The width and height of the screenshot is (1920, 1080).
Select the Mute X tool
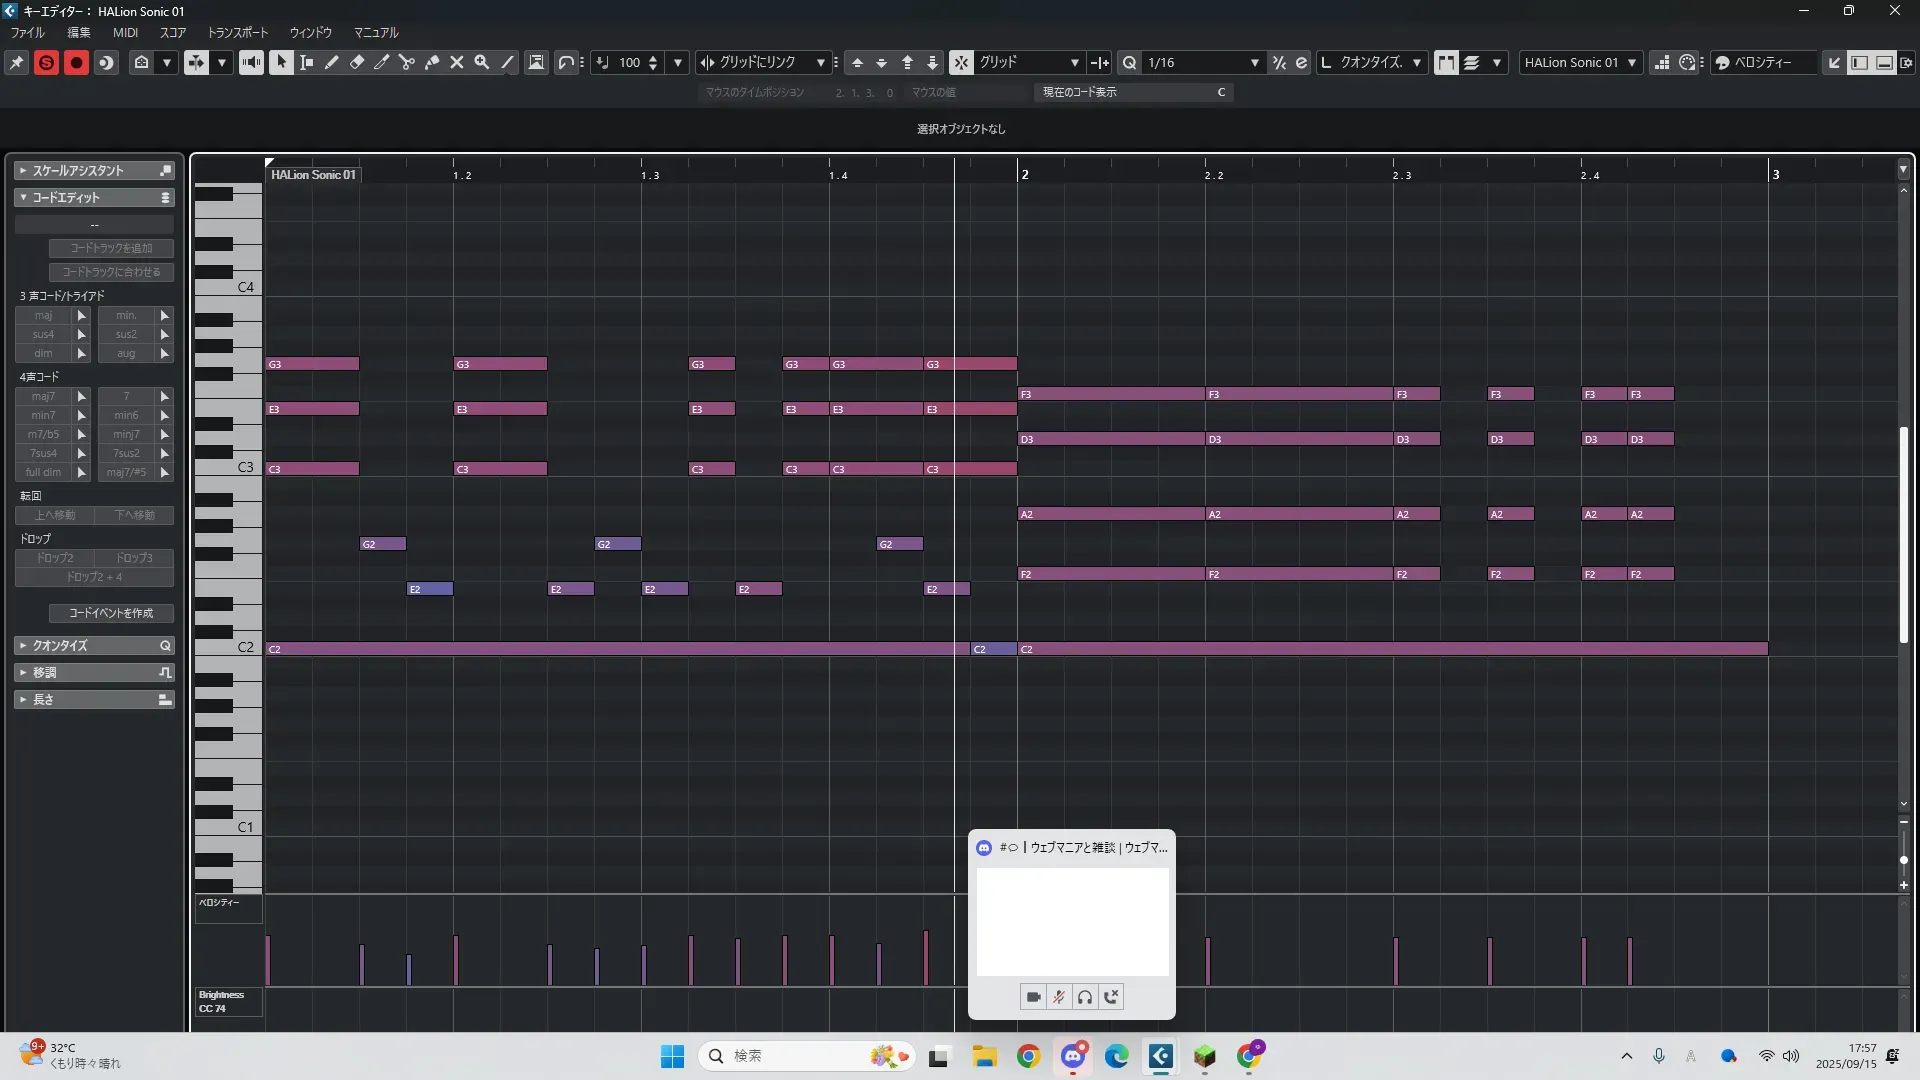[x=457, y=62]
